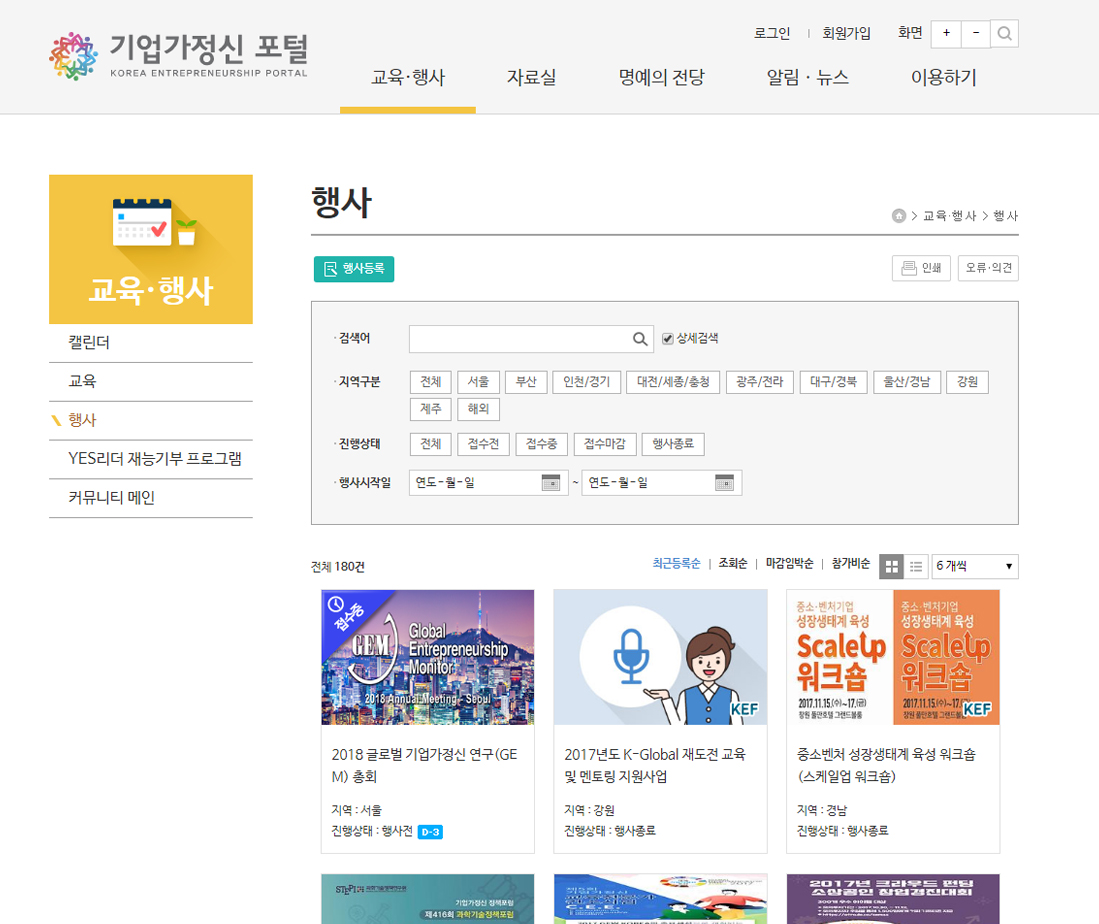
Task: Open the start date calendar picker icon
Action: (x=551, y=482)
